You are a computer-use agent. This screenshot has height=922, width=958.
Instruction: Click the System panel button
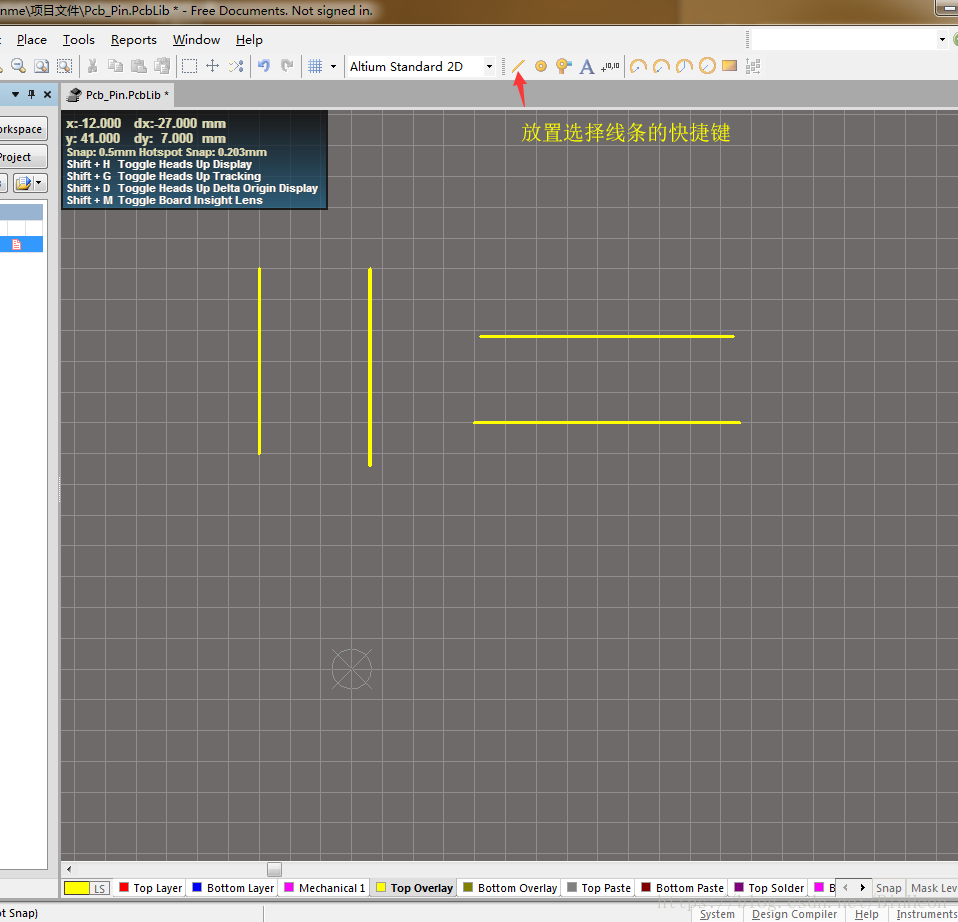(x=717, y=914)
